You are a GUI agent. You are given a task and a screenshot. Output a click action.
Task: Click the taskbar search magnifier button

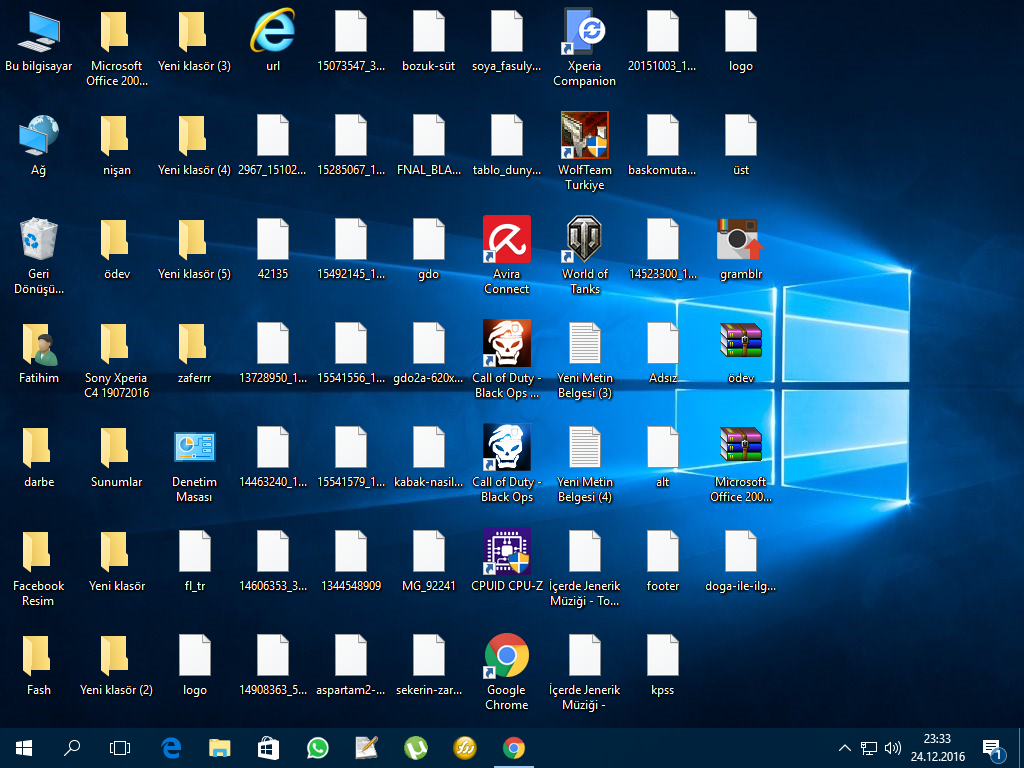click(x=72, y=747)
